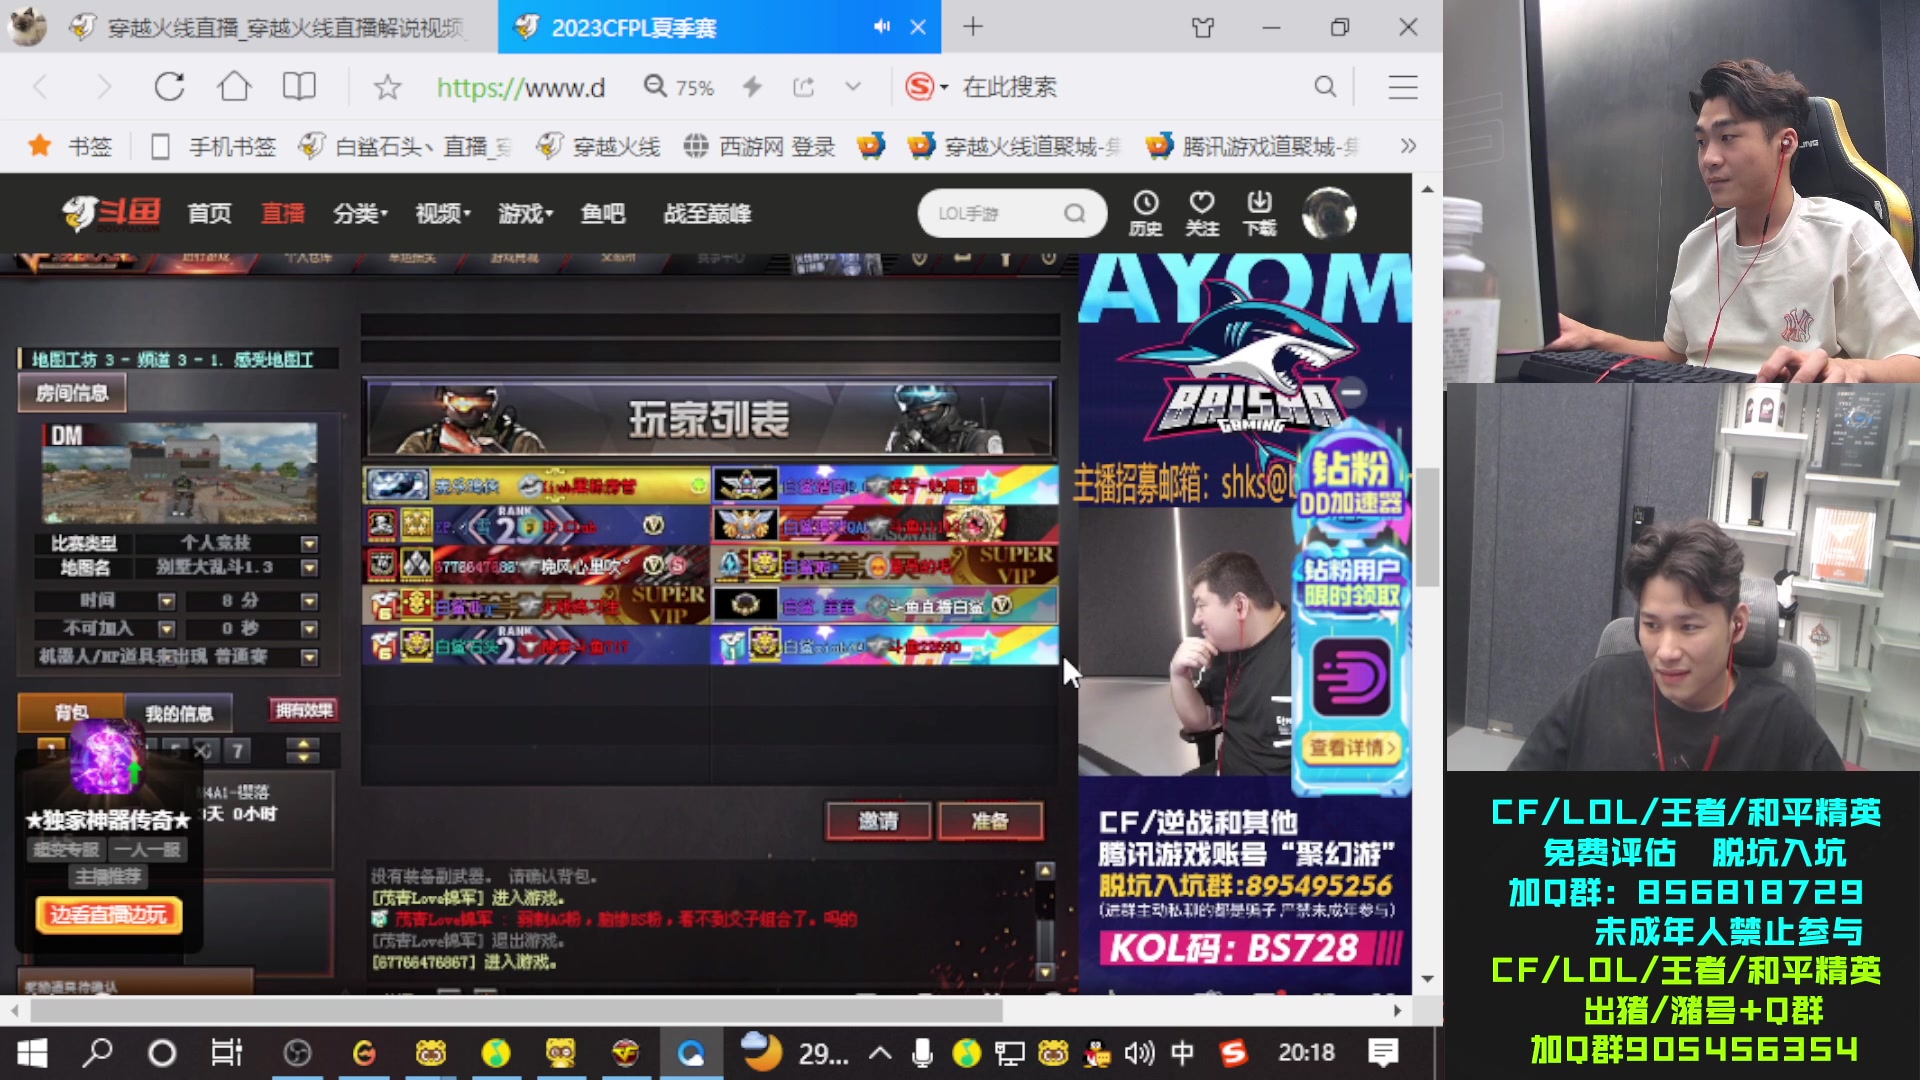The height and width of the screenshot is (1080, 1920).
Task: Switch input method by clicking 中 in tray
Action: 1185,1053
